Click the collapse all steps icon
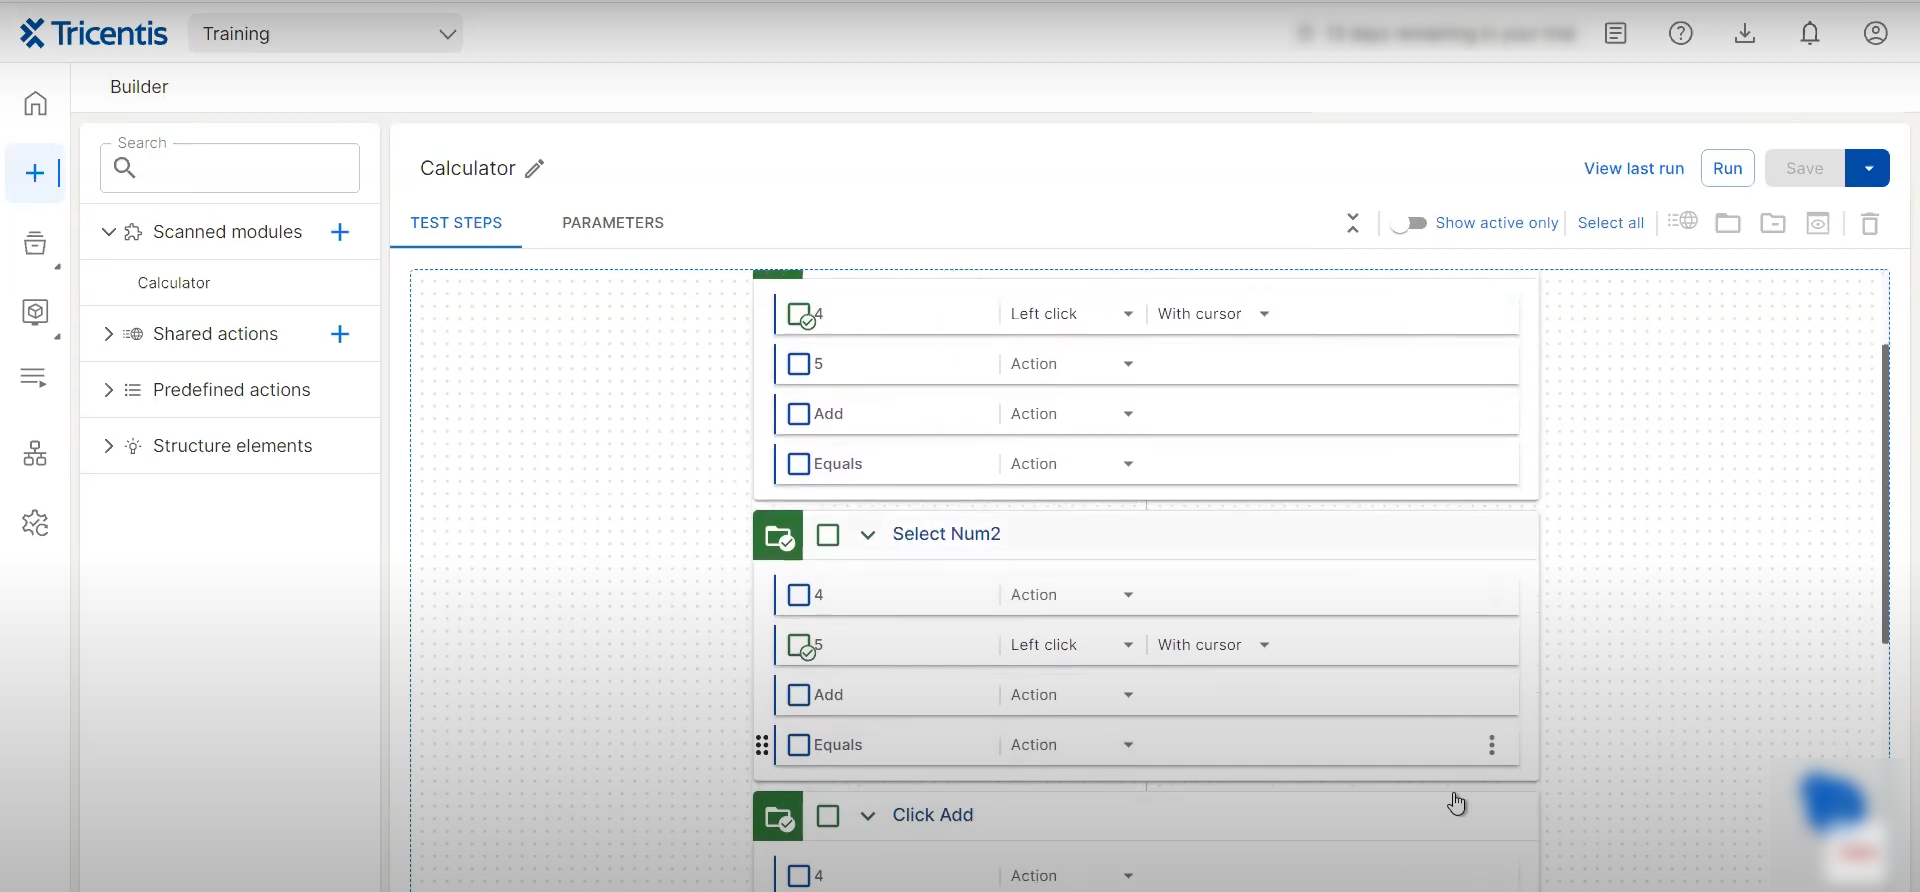Screen dimensions: 1920x892 1353,223
